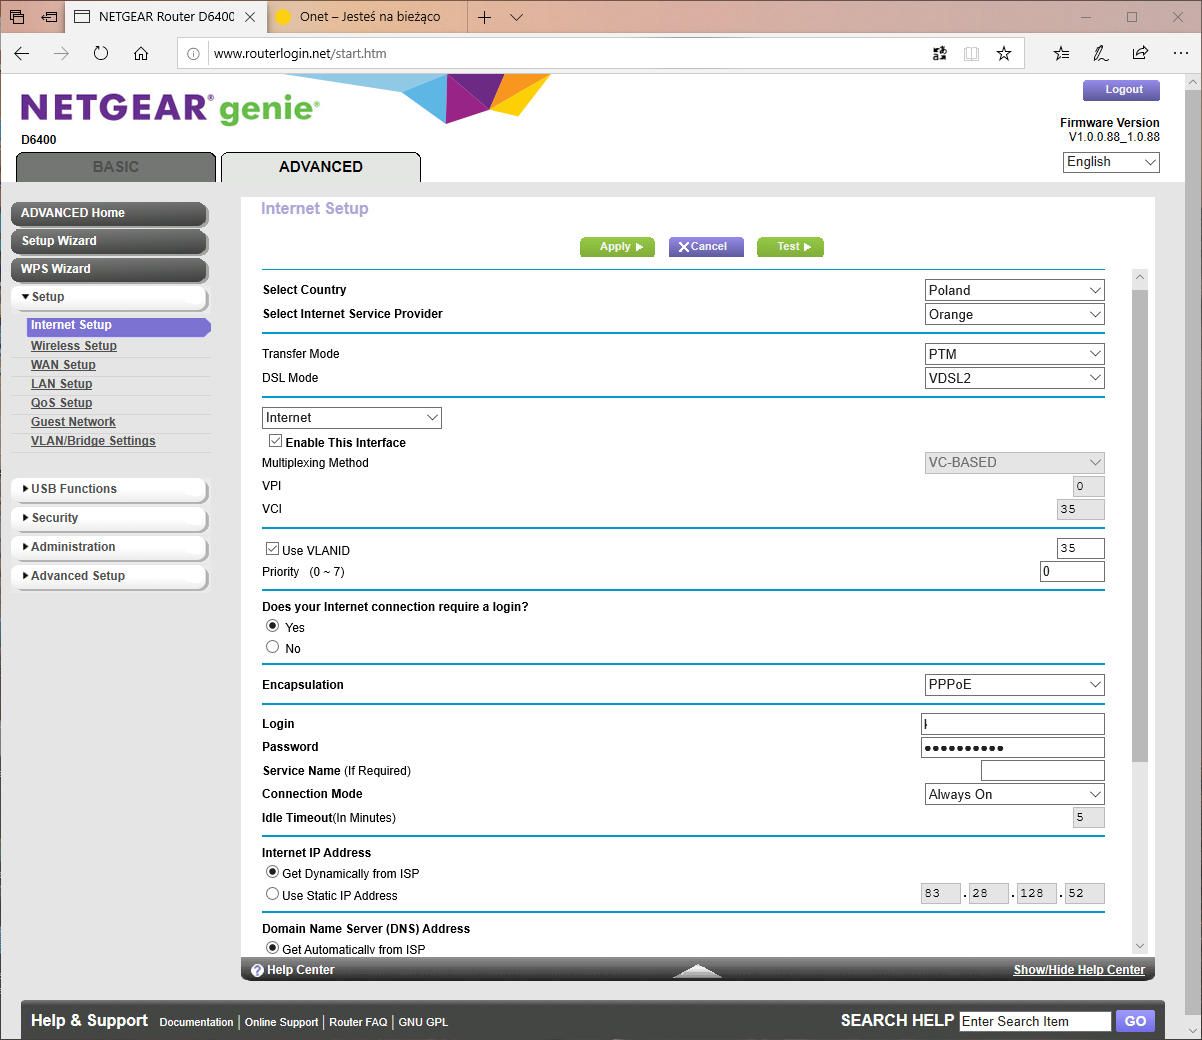Open the Favorites hub icon
Viewport: 1202px width, 1040px height.
click(x=1061, y=54)
